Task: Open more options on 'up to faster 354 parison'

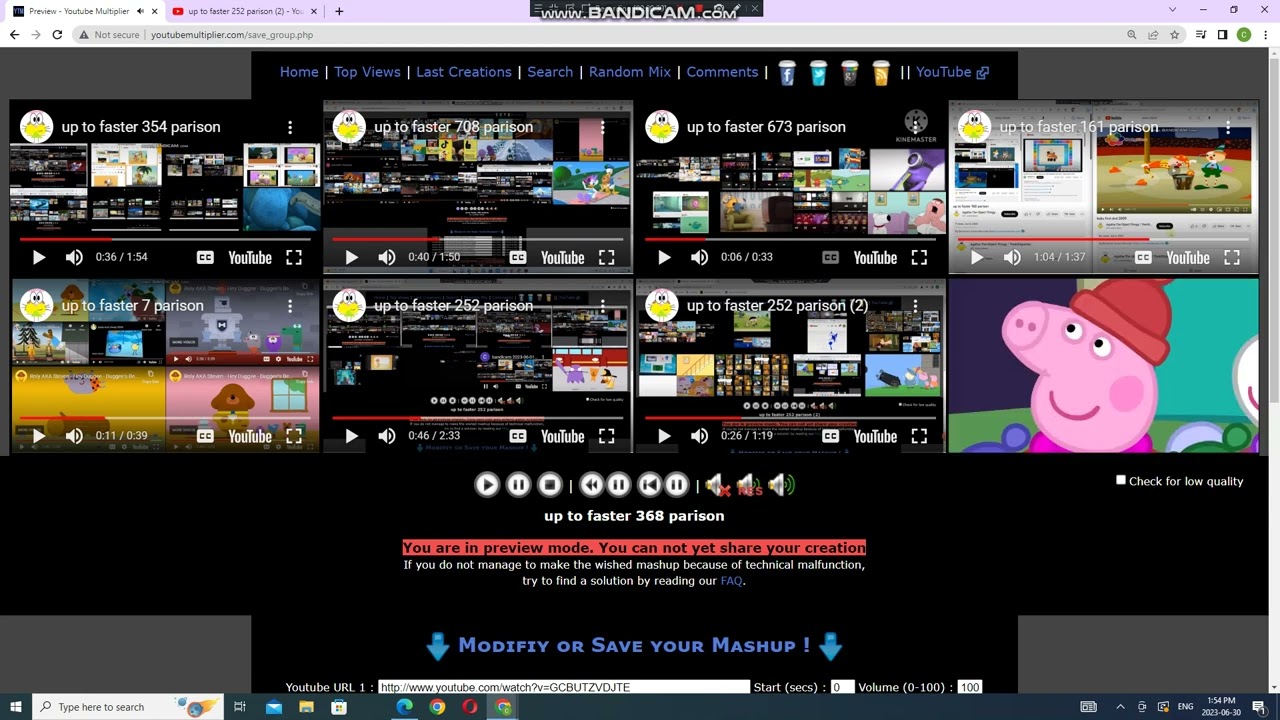Action: click(290, 127)
